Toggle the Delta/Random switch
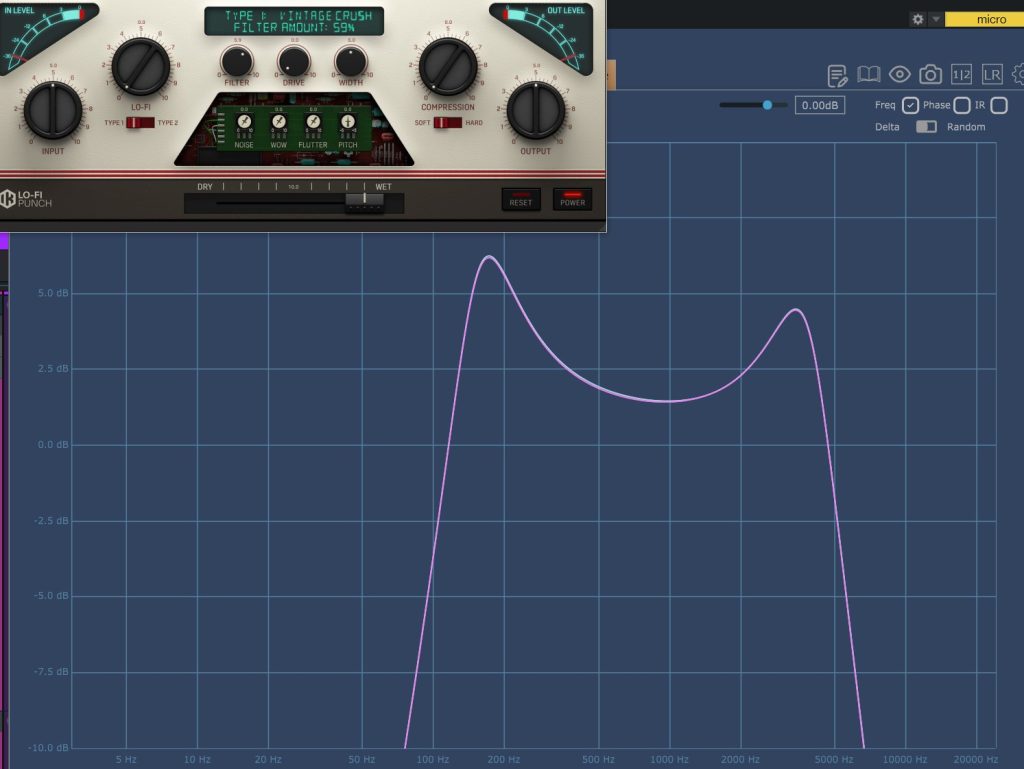 tap(926, 127)
